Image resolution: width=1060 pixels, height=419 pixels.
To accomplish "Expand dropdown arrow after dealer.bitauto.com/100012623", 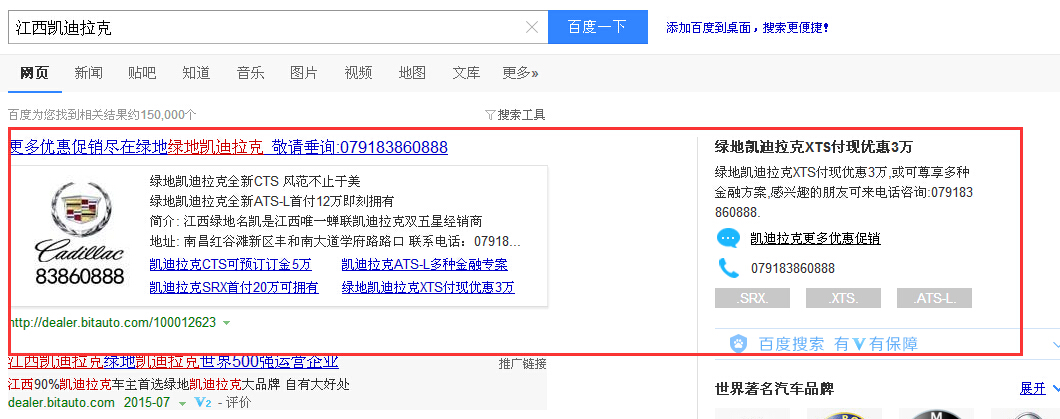I will tap(226, 323).
